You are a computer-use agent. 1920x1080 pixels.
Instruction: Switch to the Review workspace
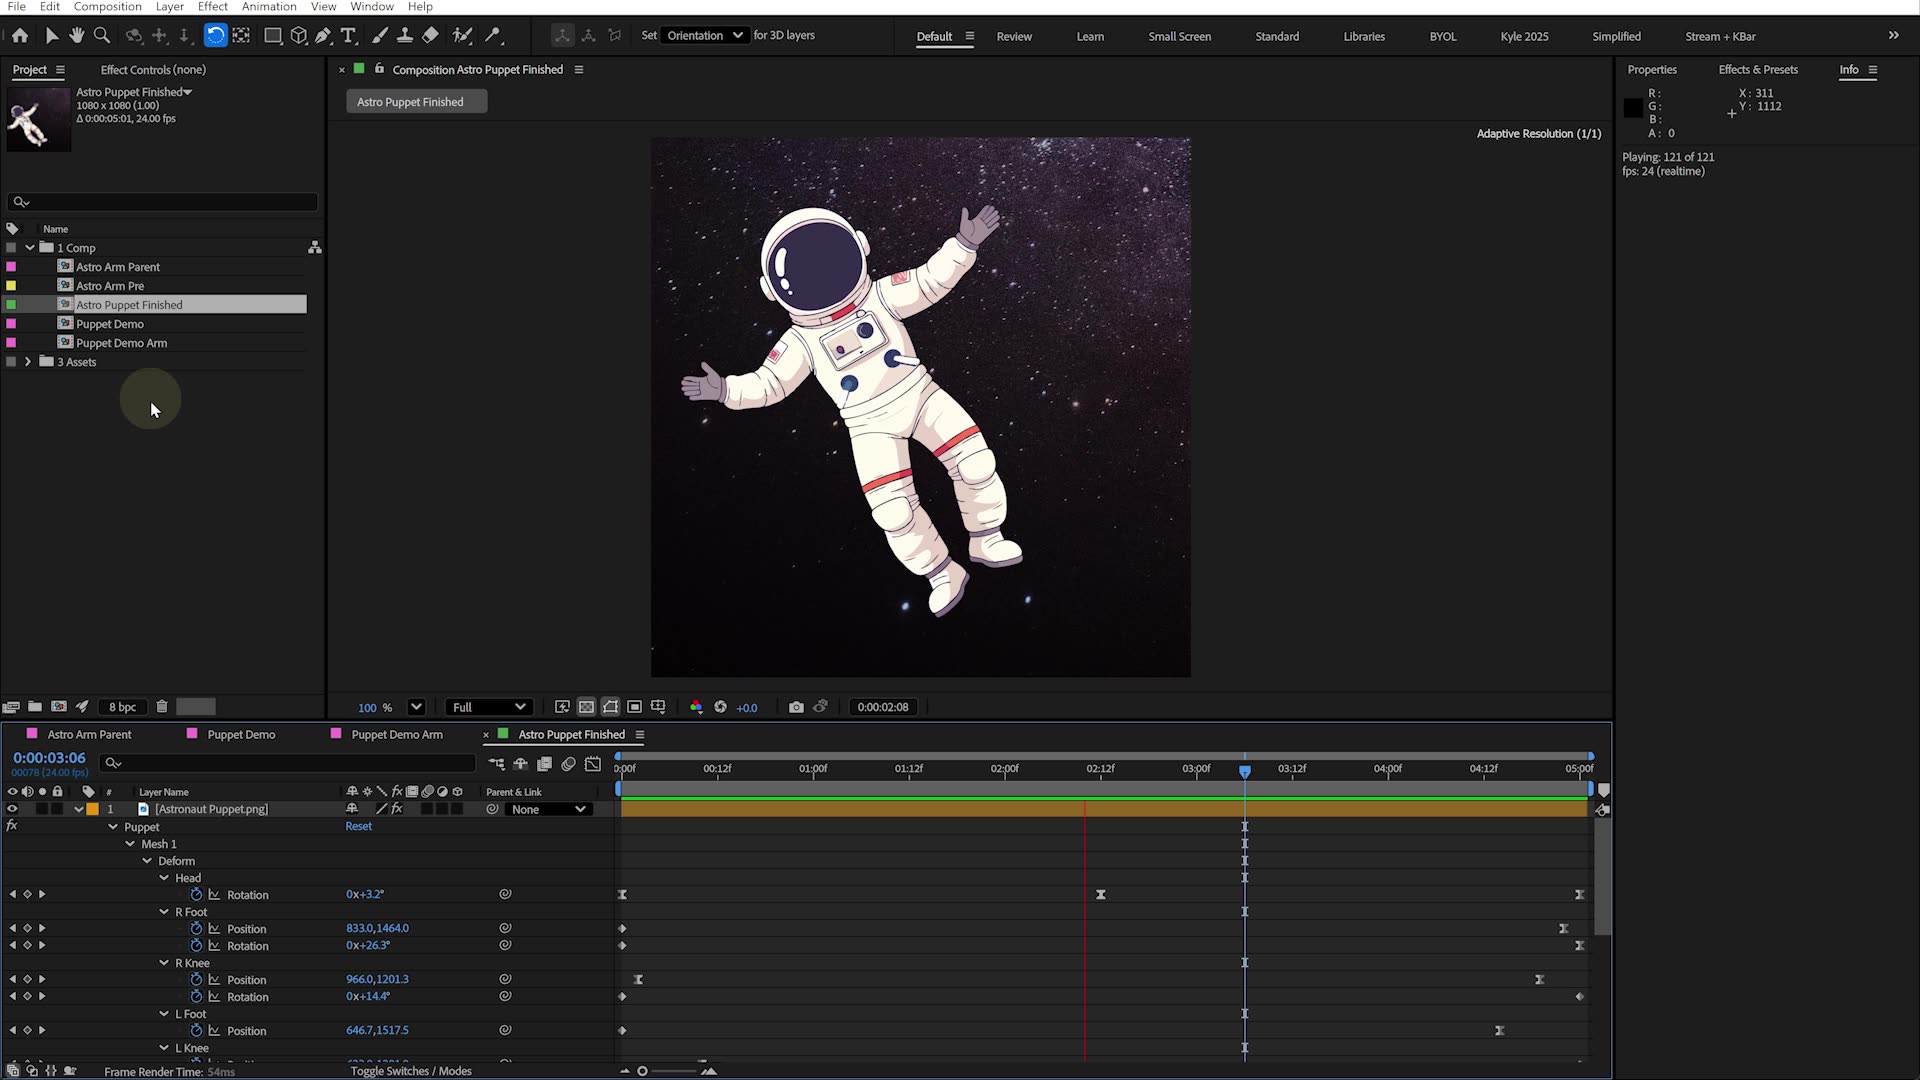coord(1014,36)
